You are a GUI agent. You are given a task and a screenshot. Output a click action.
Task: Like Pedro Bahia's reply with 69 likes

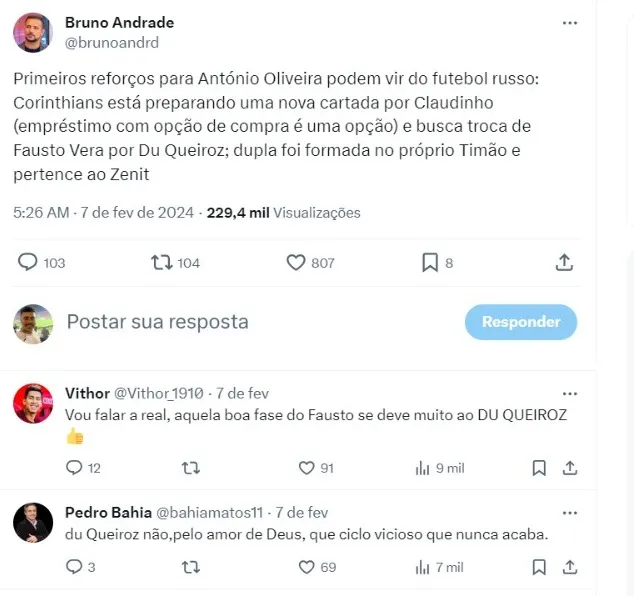306,567
